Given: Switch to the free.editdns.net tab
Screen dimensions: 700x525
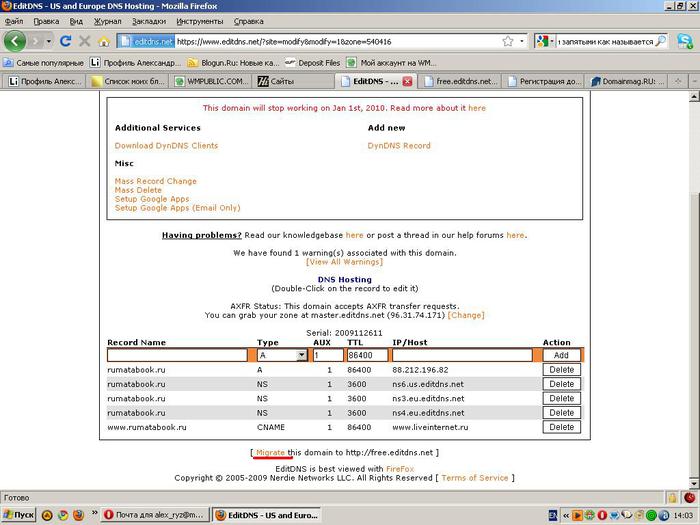Looking at the screenshot, I should coord(461,81).
